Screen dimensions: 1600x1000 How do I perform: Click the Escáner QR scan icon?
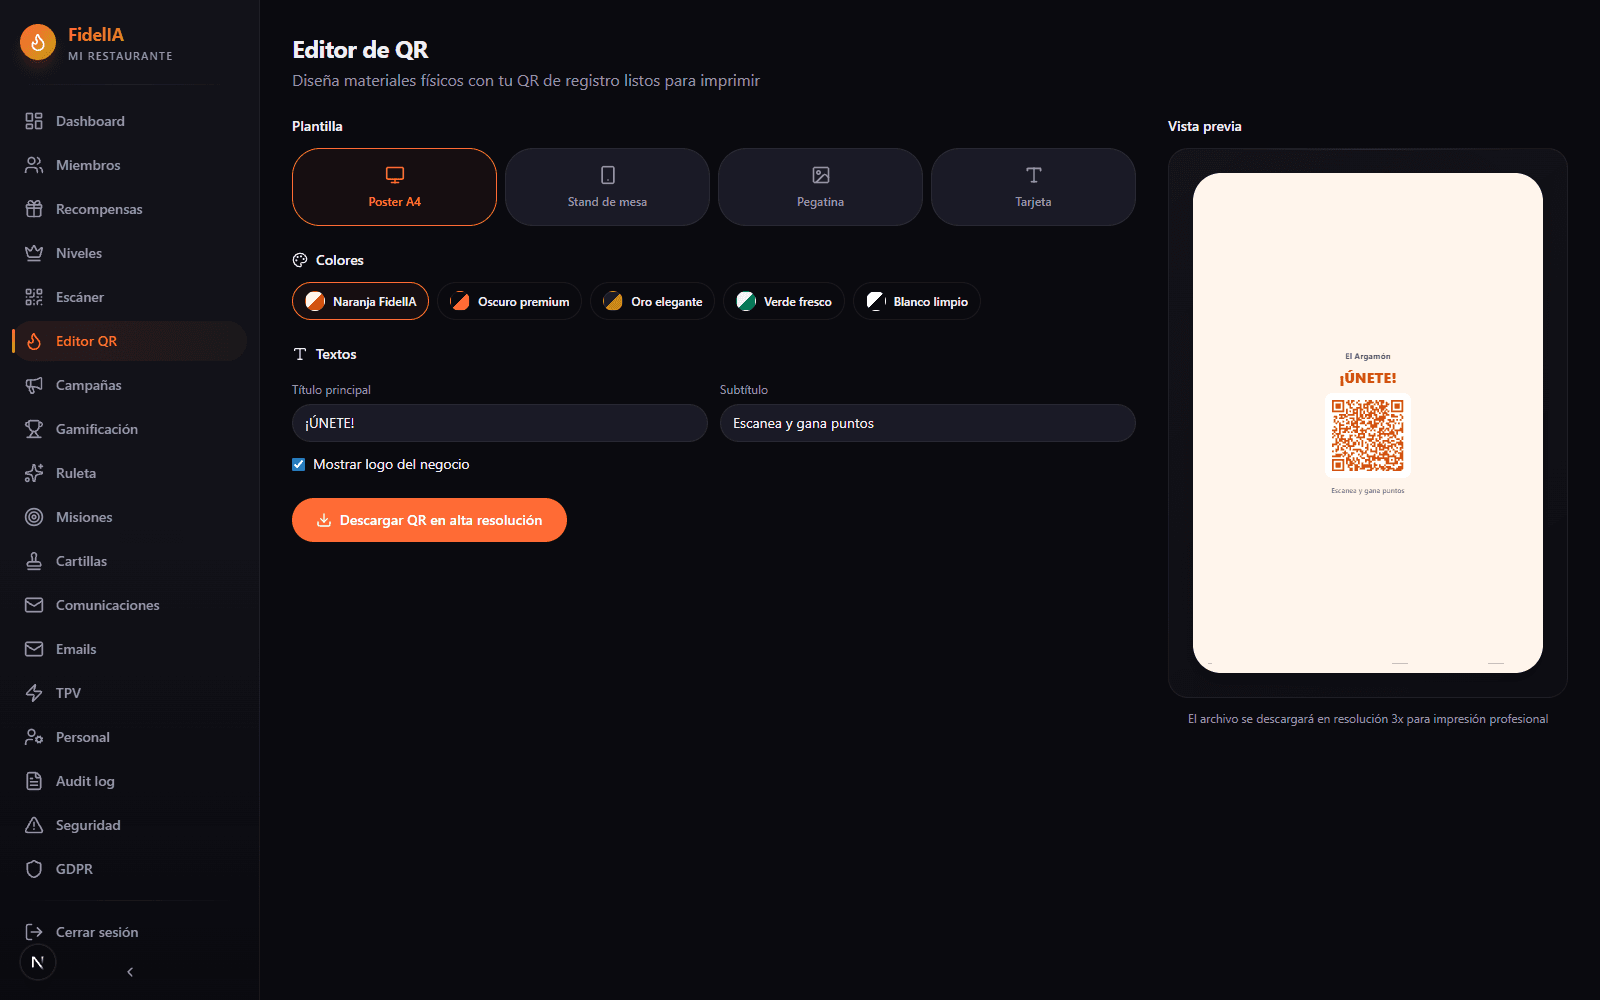pos(34,297)
